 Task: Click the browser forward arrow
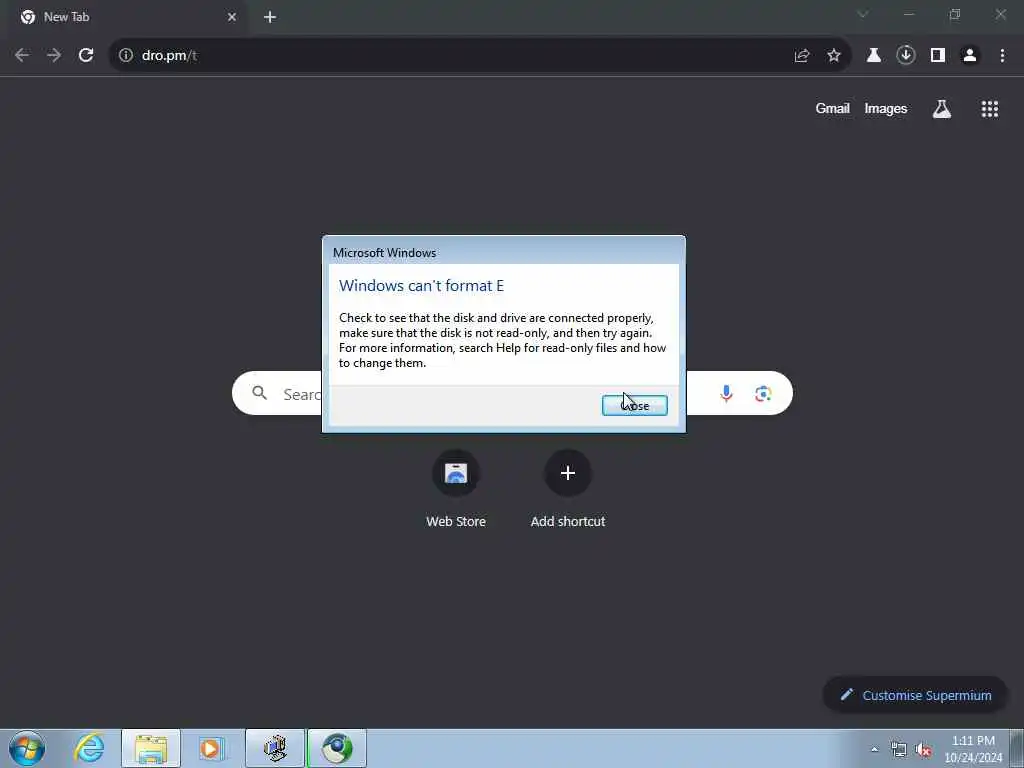click(x=54, y=56)
